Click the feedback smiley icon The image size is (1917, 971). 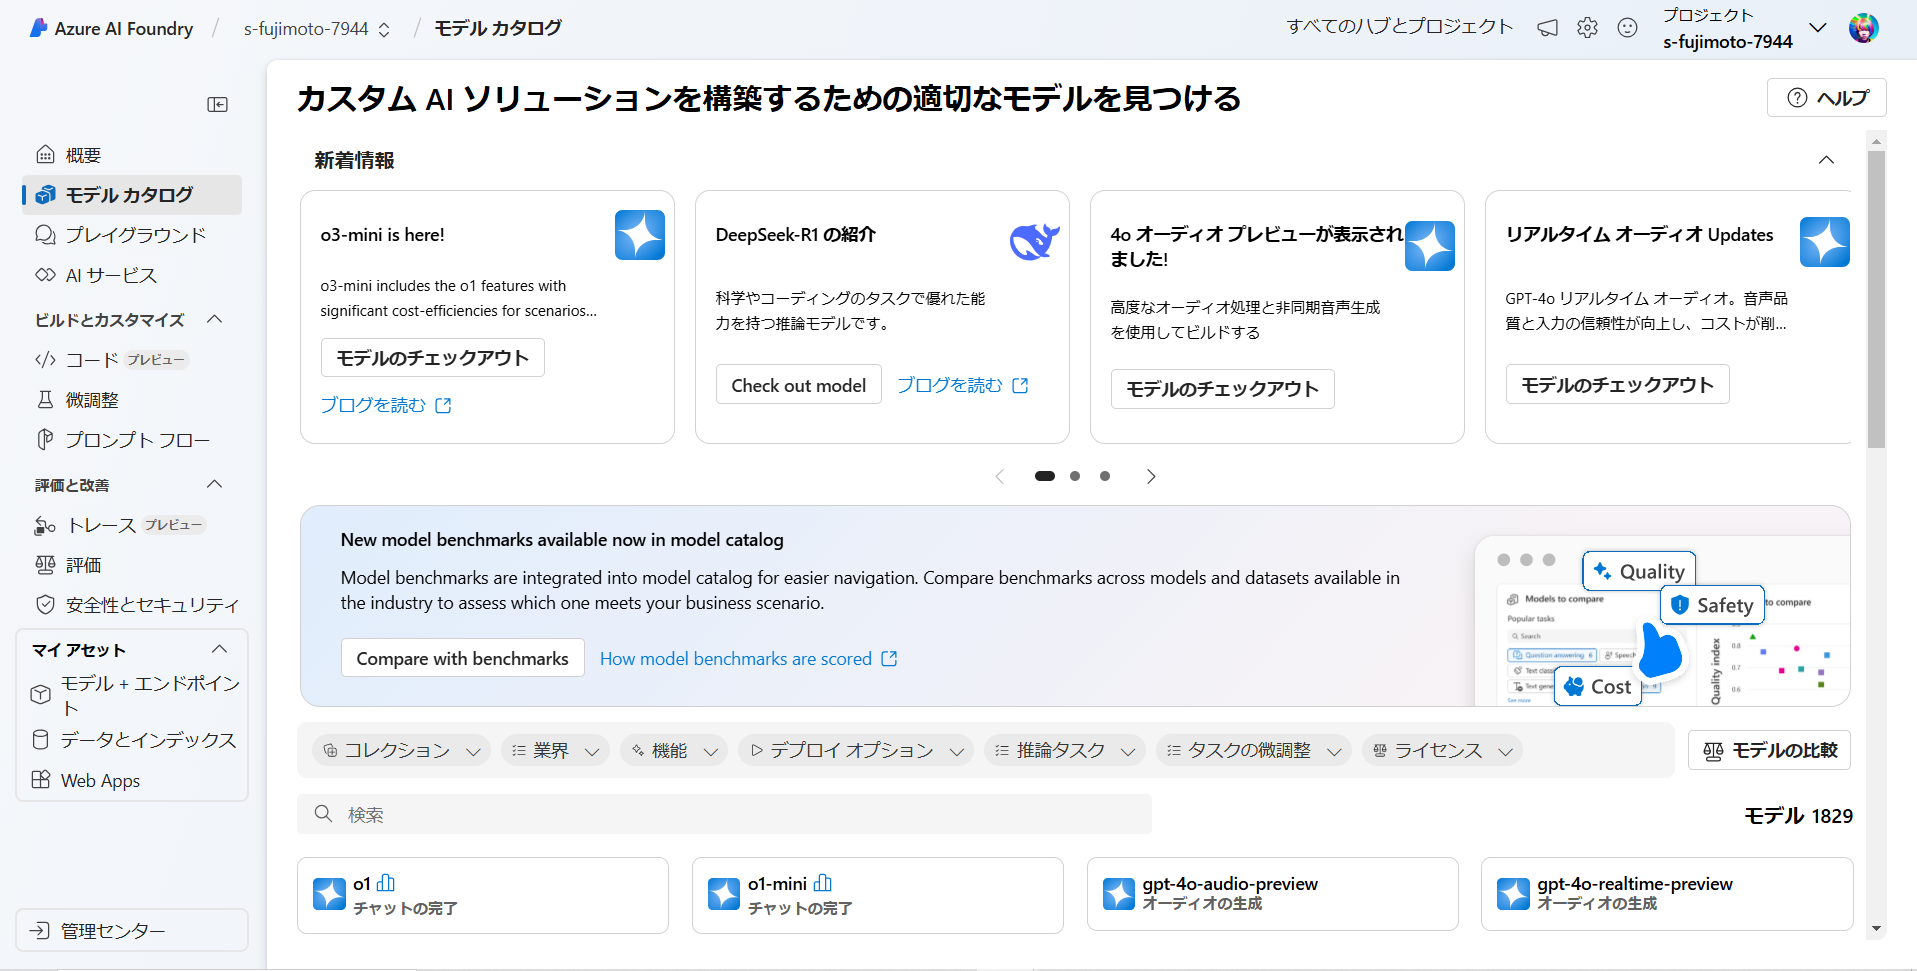[x=1627, y=28]
